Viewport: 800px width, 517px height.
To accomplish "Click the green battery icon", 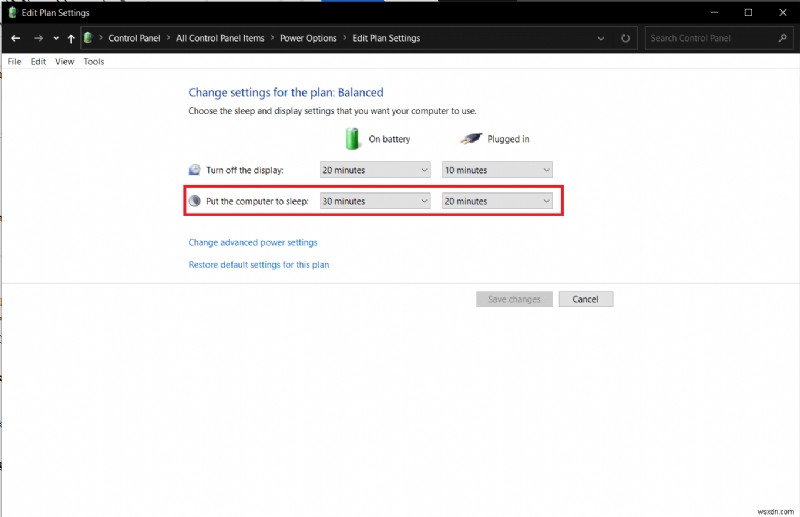I will 352,139.
